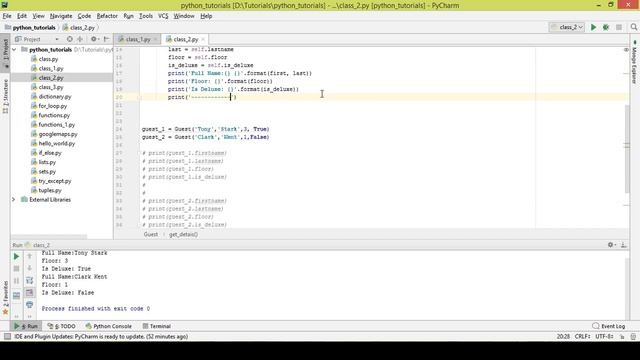Open UTF-8 encoding selector
Screen dimensions: 640x360
coord(604,337)
